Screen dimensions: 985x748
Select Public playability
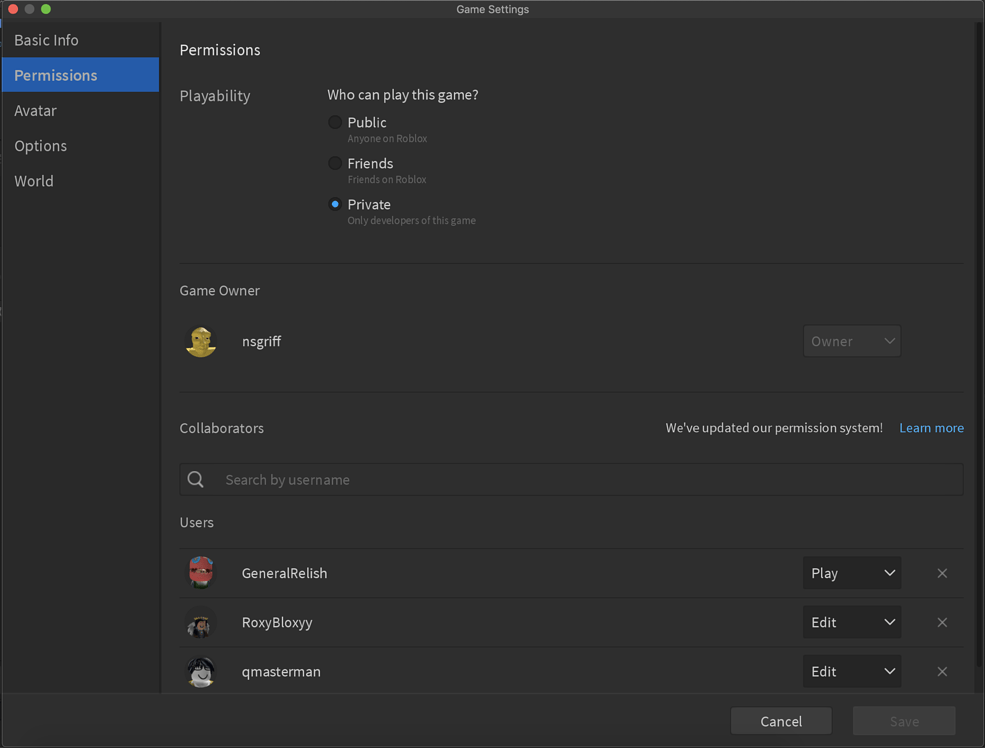[335, 122]
